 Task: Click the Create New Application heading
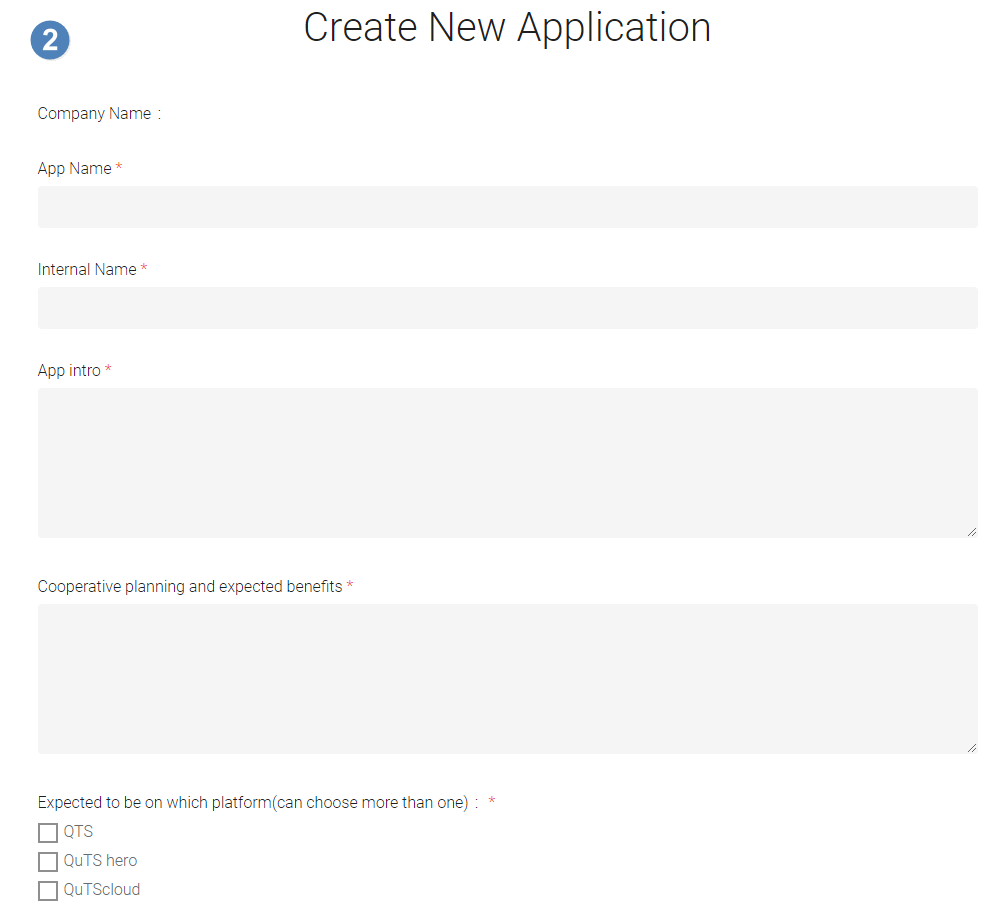(507, 28)
